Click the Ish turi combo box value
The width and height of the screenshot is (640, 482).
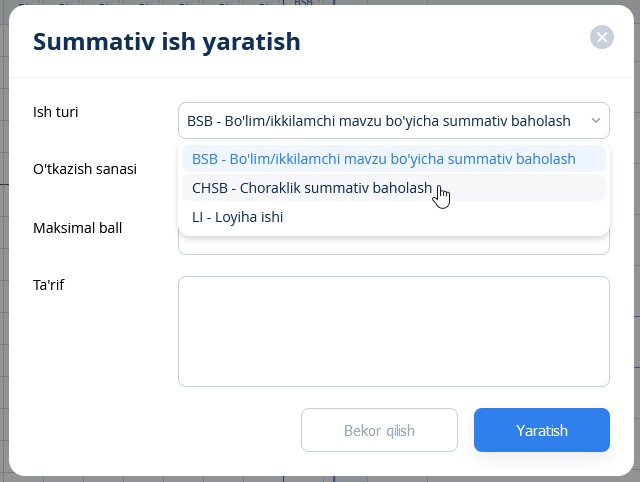[378, 121]
